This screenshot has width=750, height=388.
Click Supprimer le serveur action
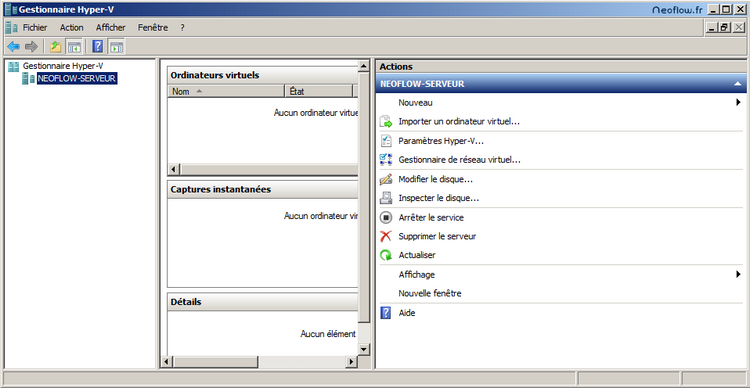pyautogui.click(x=437, y=236)
